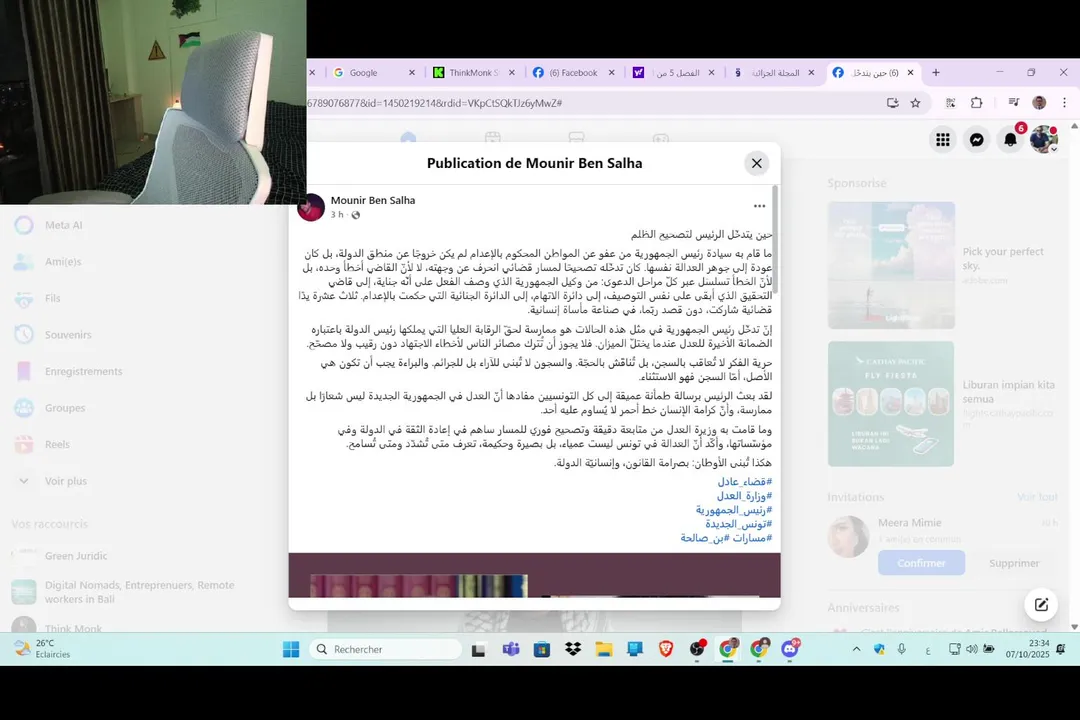This screenshot has height=720, width=1080.
Task: Open the volume control in system tray
Action: pos(972,649)
